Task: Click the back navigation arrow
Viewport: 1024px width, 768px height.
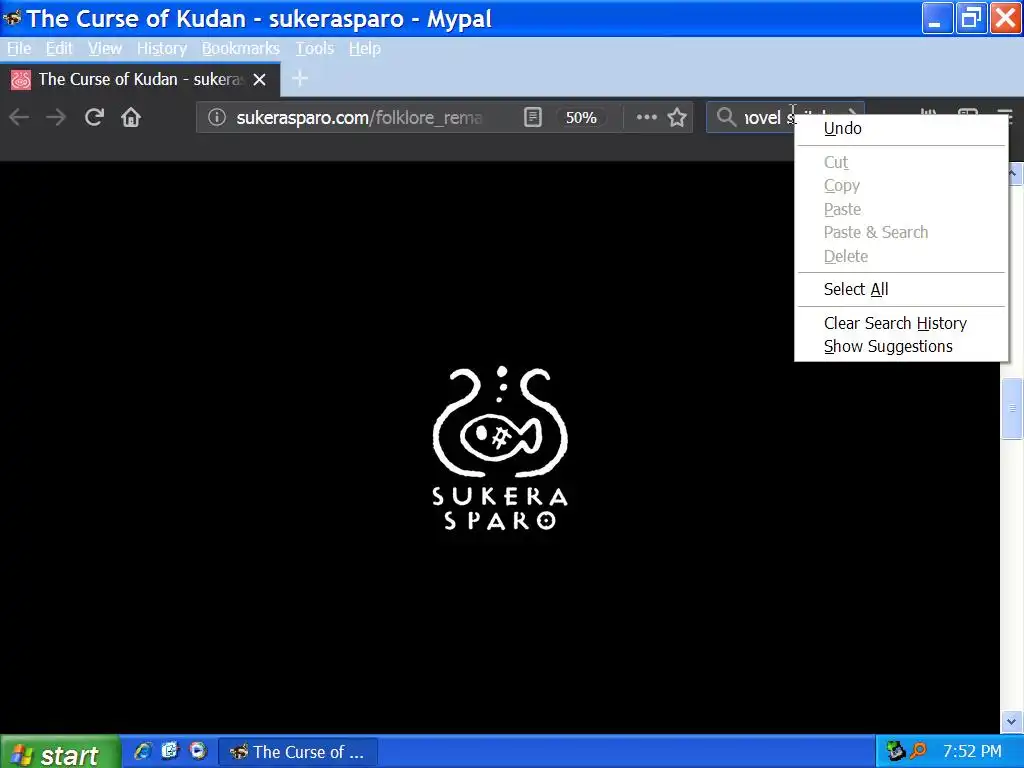Action: click(x=19, y=118)
